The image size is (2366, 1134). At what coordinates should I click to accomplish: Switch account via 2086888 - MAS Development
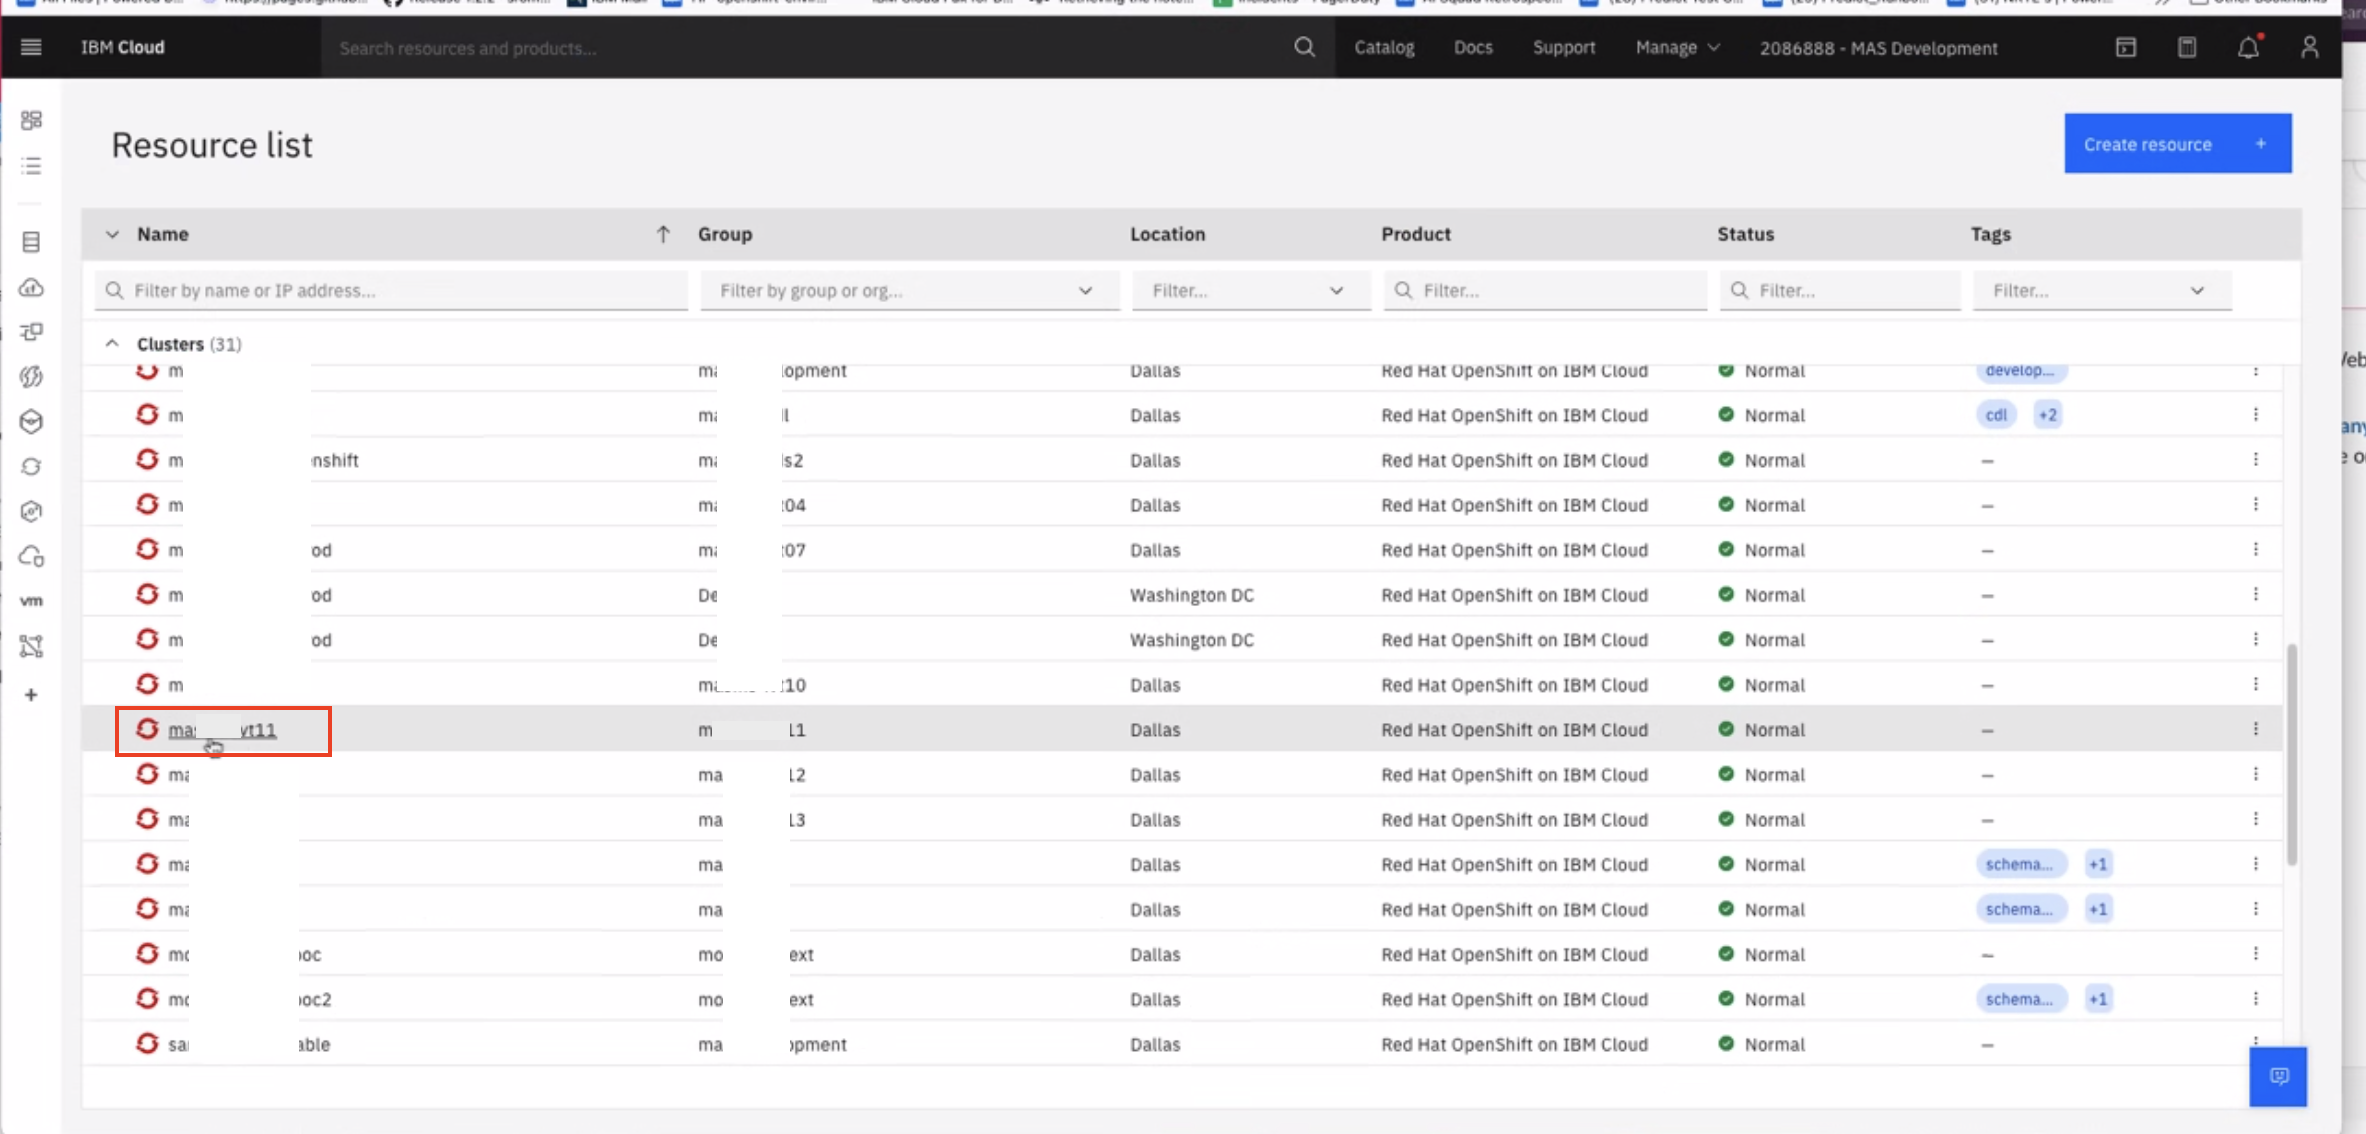[x=1878, y=48]
